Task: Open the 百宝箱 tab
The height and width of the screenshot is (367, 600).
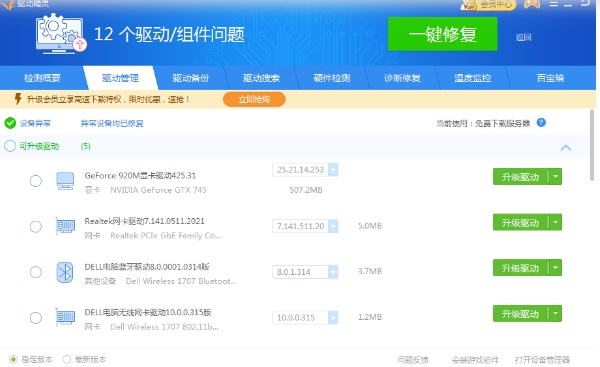Action: (x=550, y=78)
